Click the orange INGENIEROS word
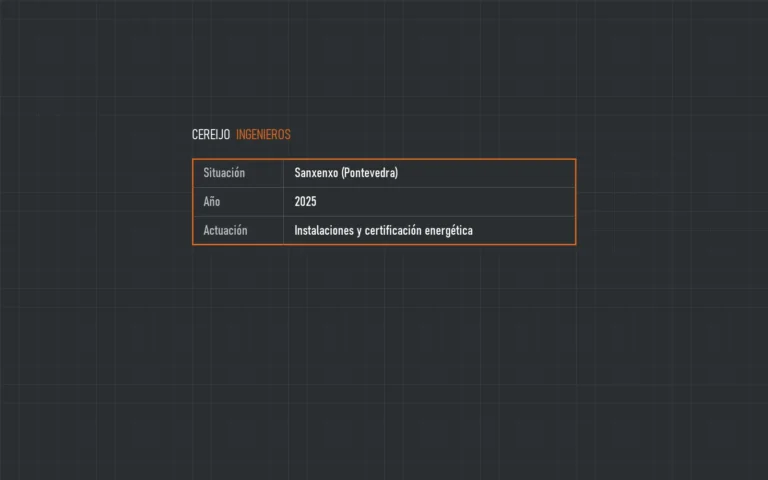The width and height of the screenshot is (768, 480). pos(264,135)
